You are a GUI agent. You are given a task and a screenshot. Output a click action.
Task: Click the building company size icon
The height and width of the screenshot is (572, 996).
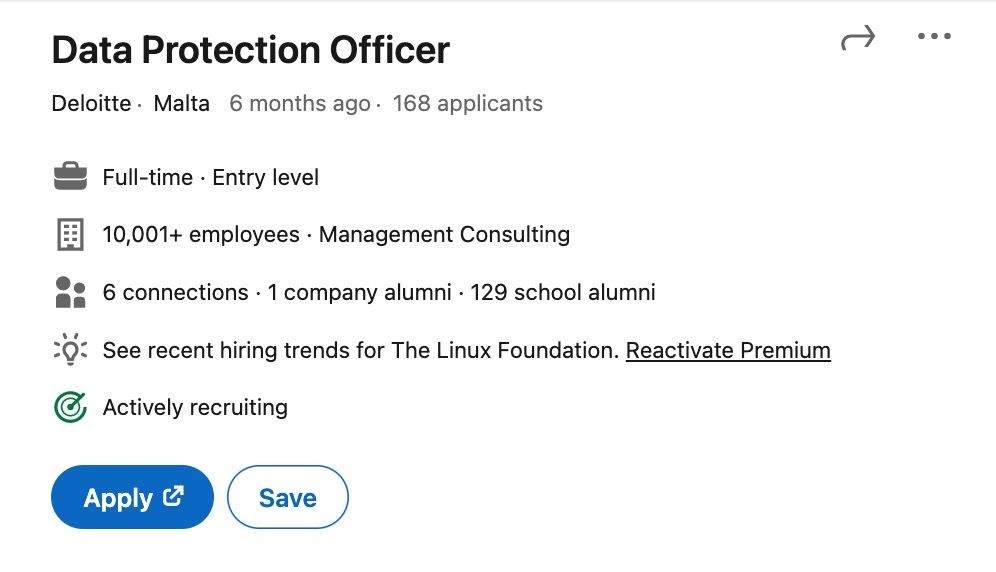(x=70, y=235)
